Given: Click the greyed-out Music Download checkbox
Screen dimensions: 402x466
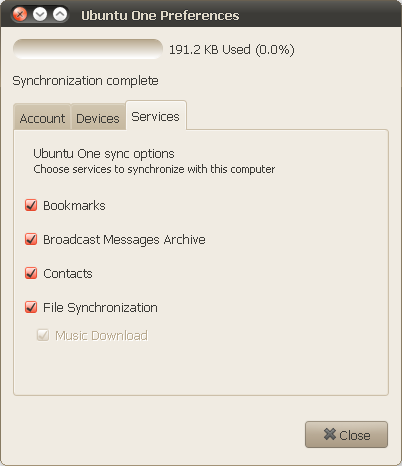Looking at the screenshot, I should coord(43,335).
